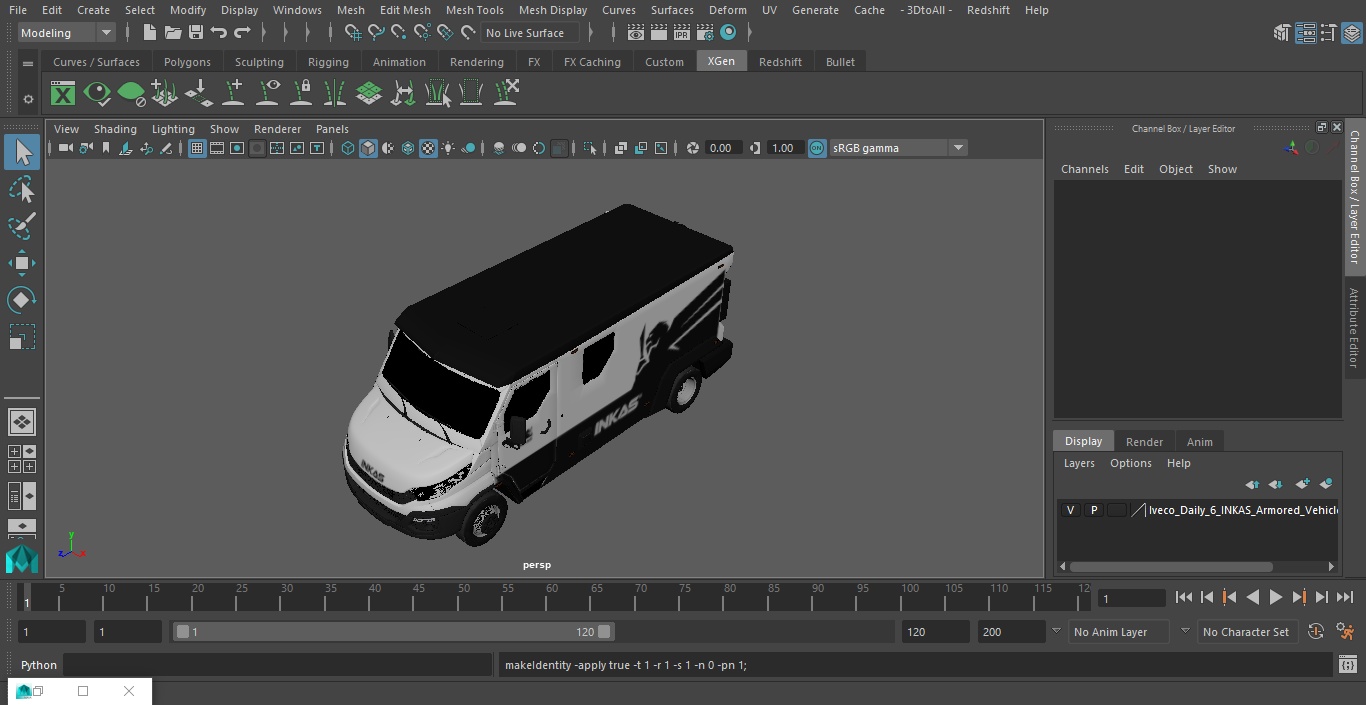This screenshot has width=1366, height=705.
Task: Toggle textured display checker icon
Action: click(428, 148)
